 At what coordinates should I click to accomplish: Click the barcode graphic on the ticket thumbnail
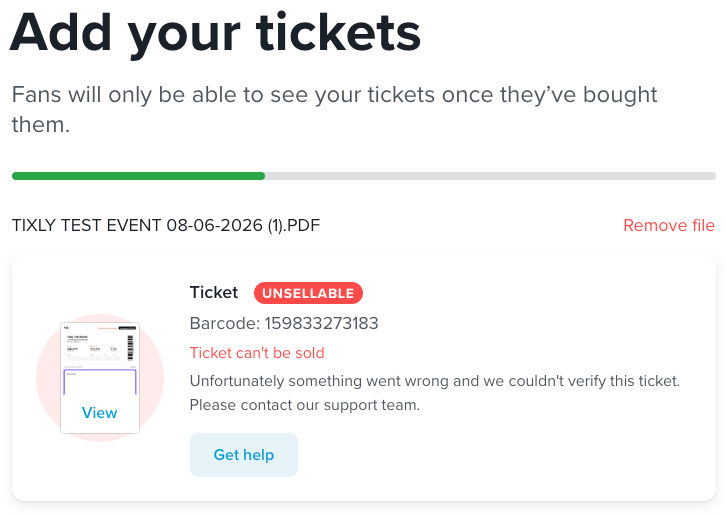130,347
